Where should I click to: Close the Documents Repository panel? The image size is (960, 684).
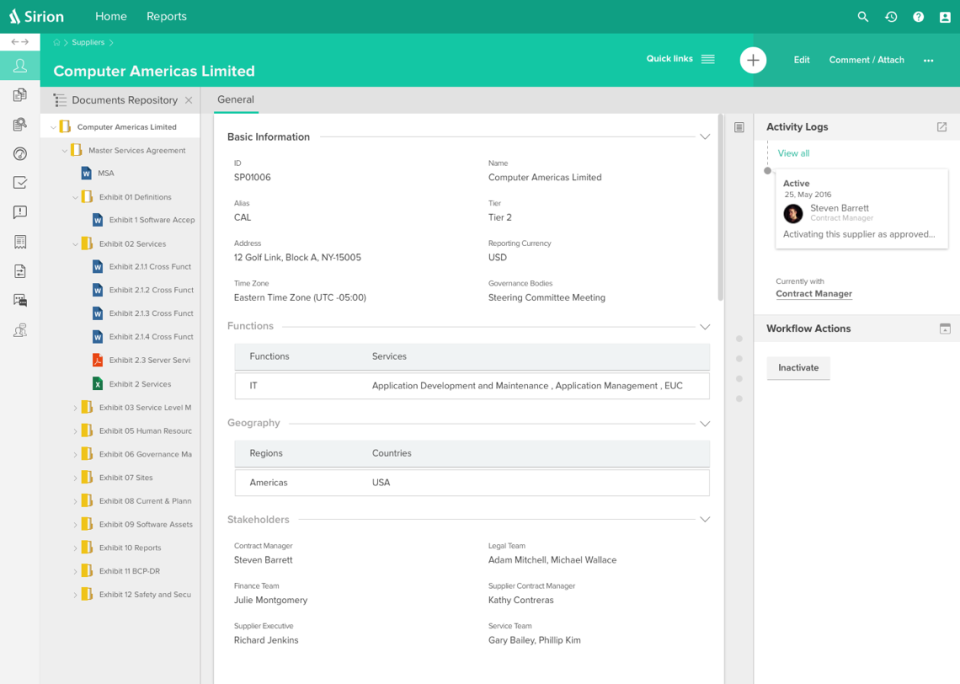pos(189,100)
